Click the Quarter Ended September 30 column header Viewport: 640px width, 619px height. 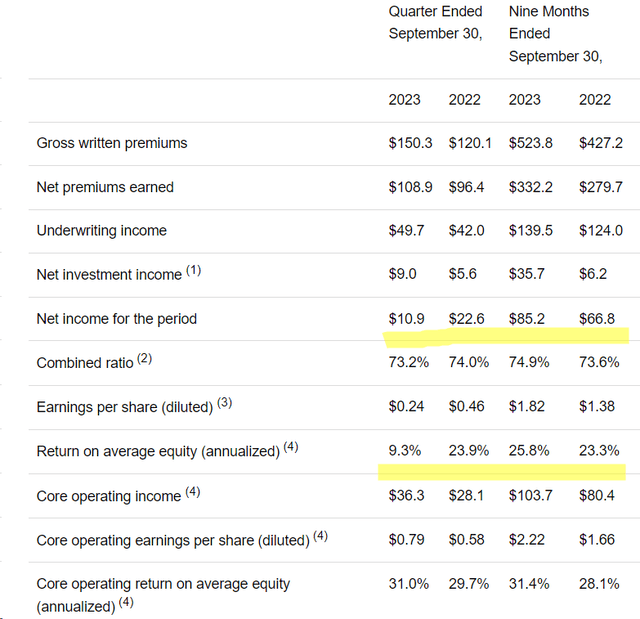tap(436, 22)
